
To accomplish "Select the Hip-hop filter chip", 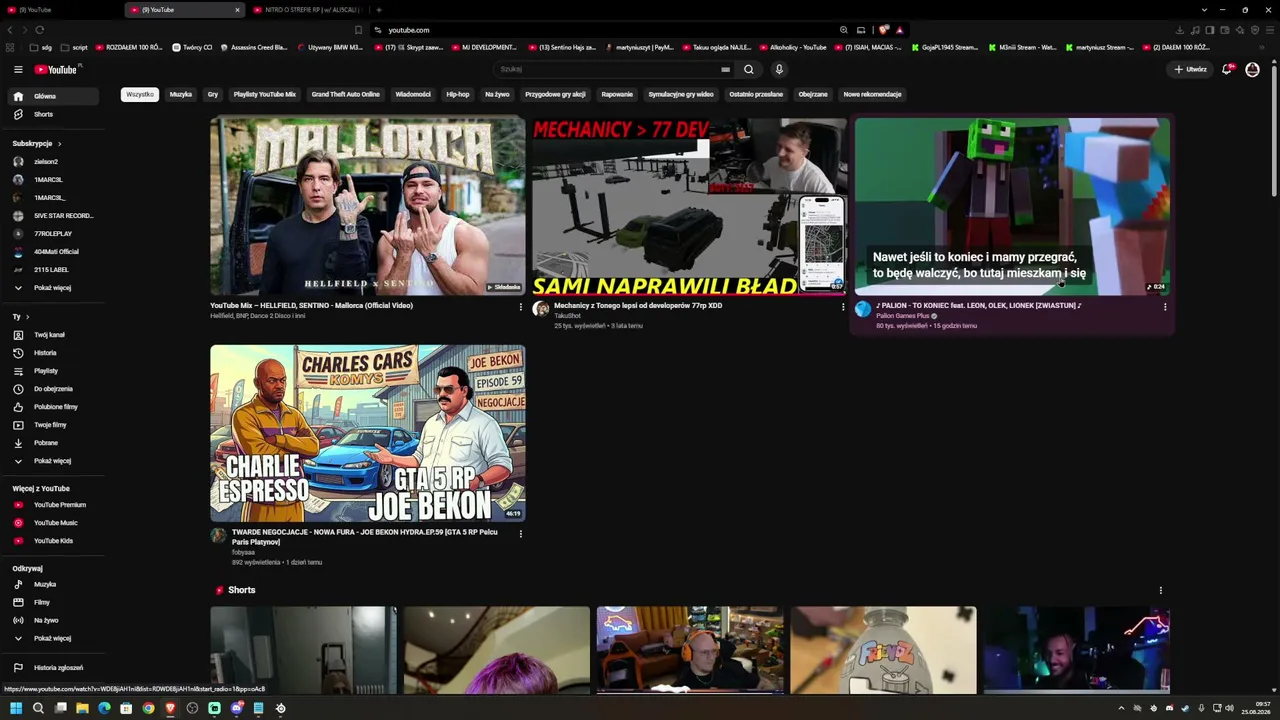I will tap(458, 94).
